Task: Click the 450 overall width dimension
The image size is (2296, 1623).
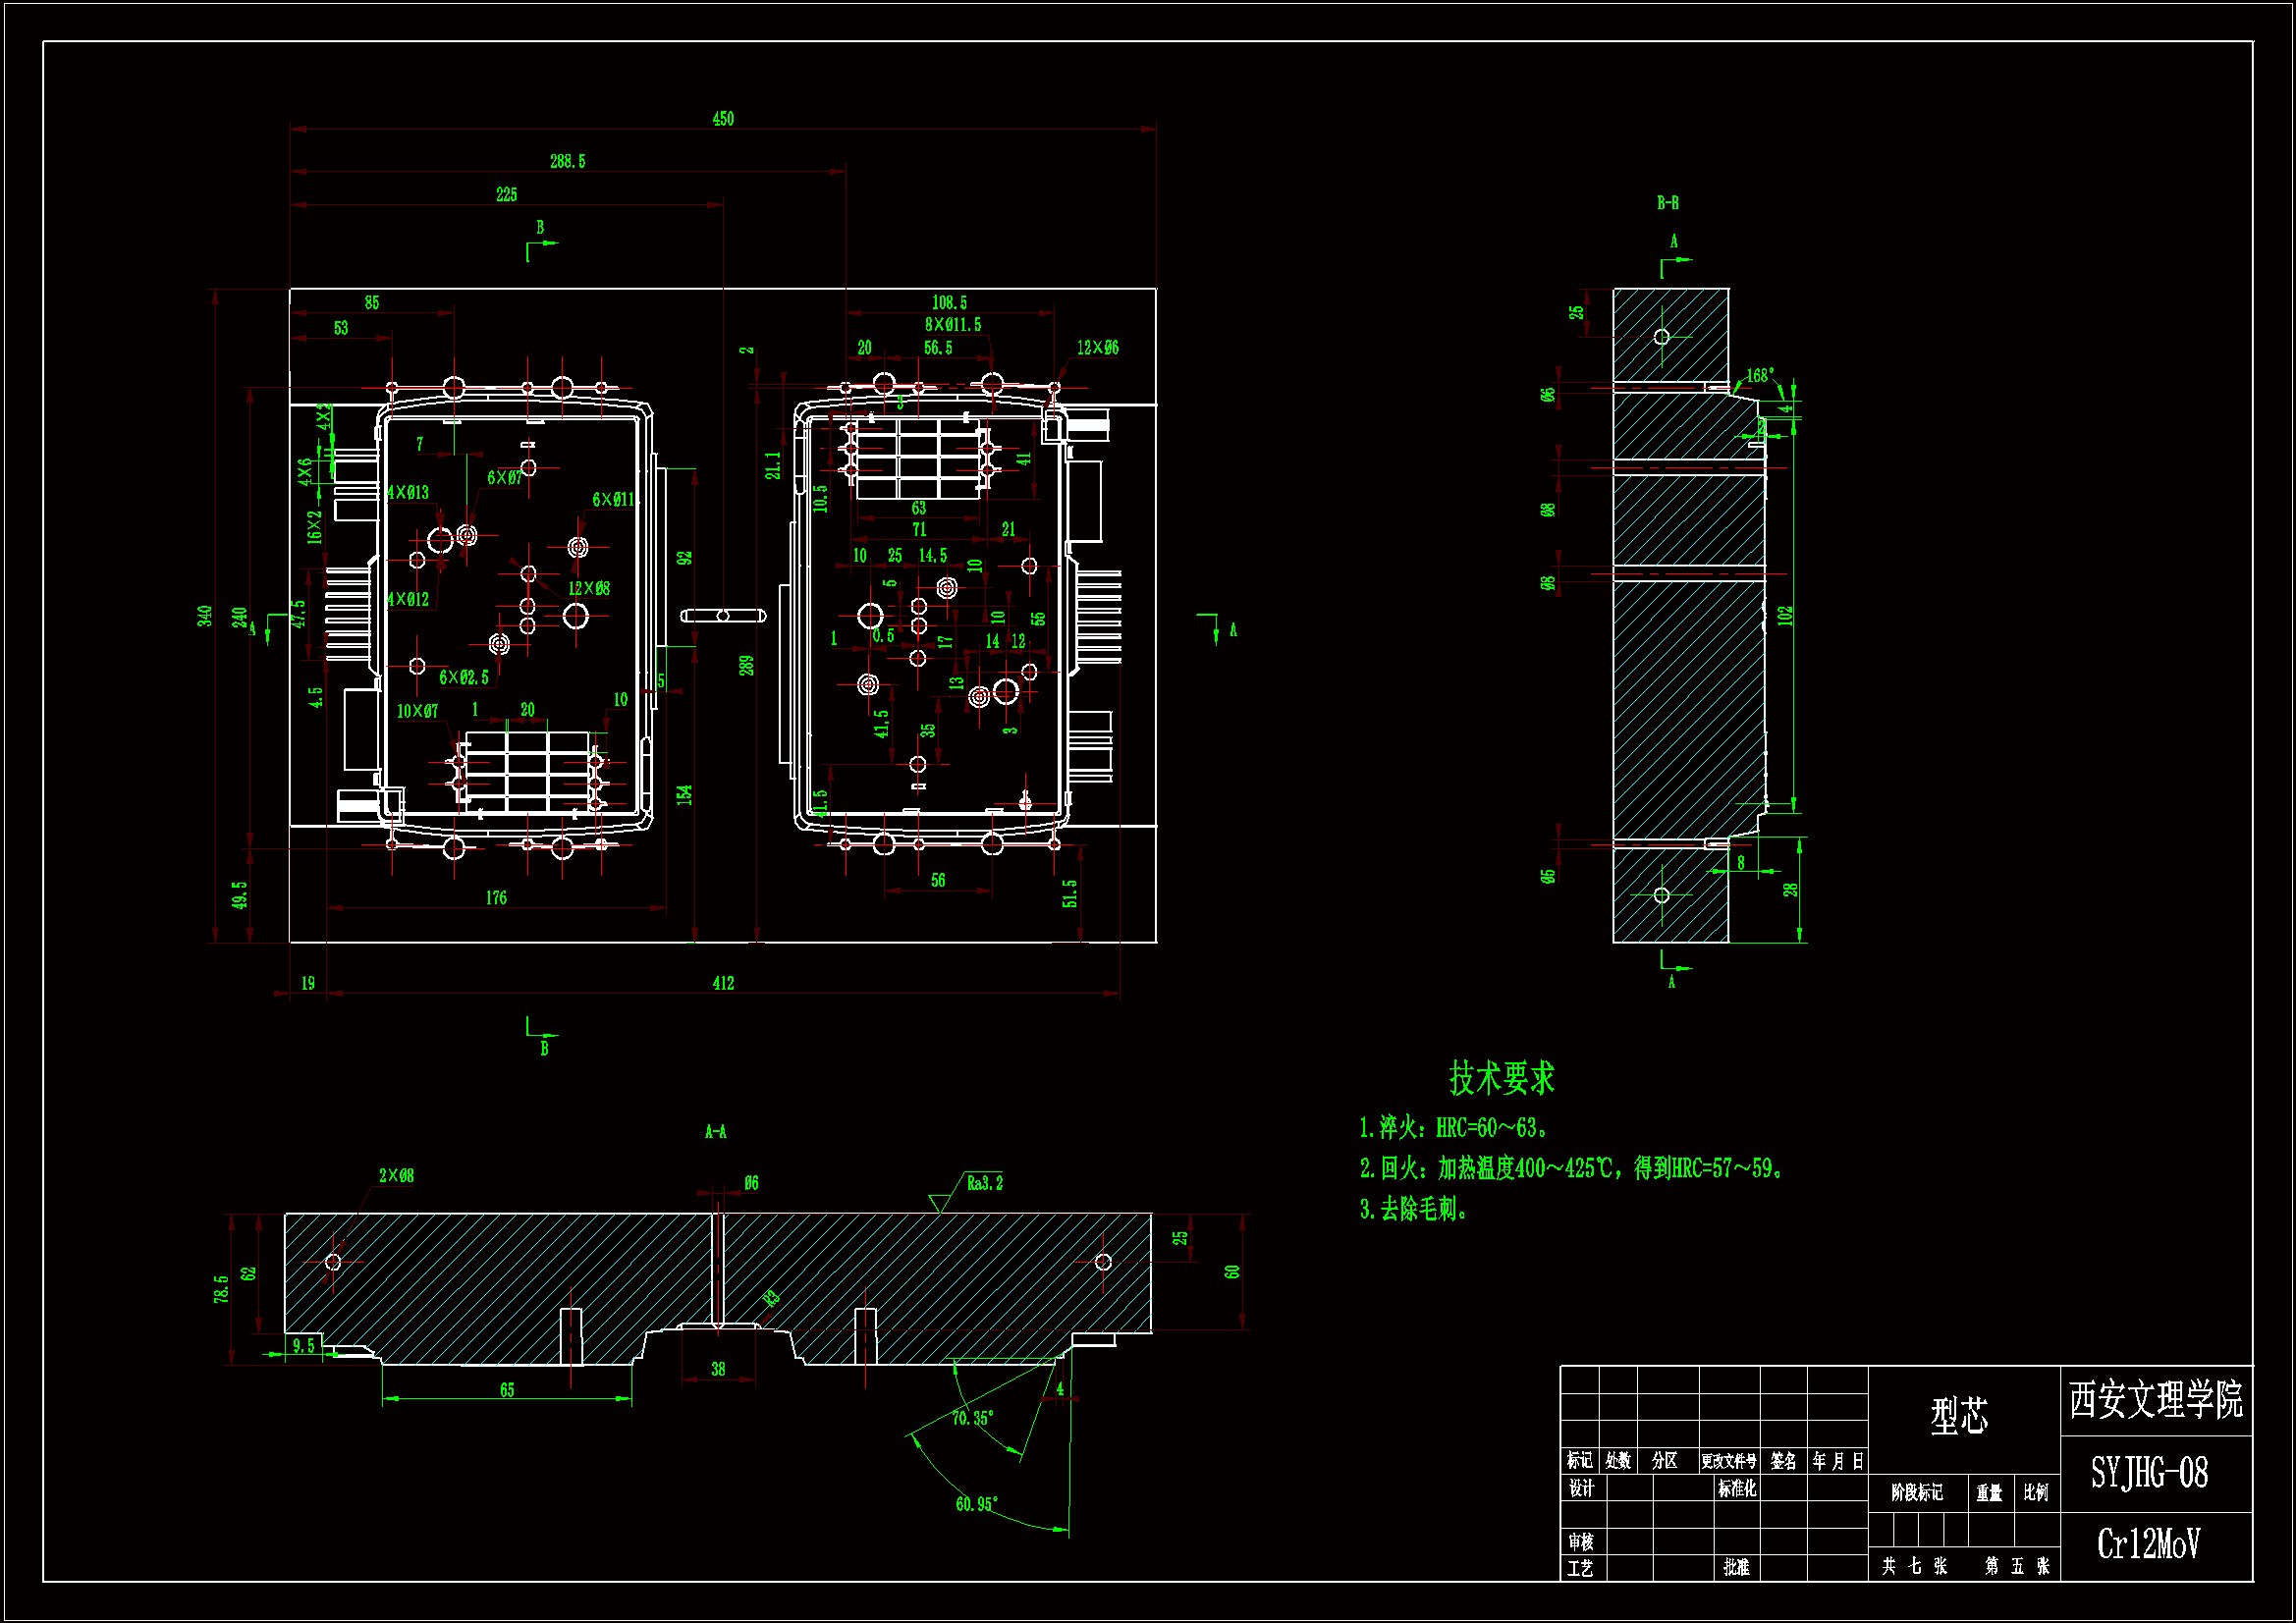Action: [x=723, y=119]
